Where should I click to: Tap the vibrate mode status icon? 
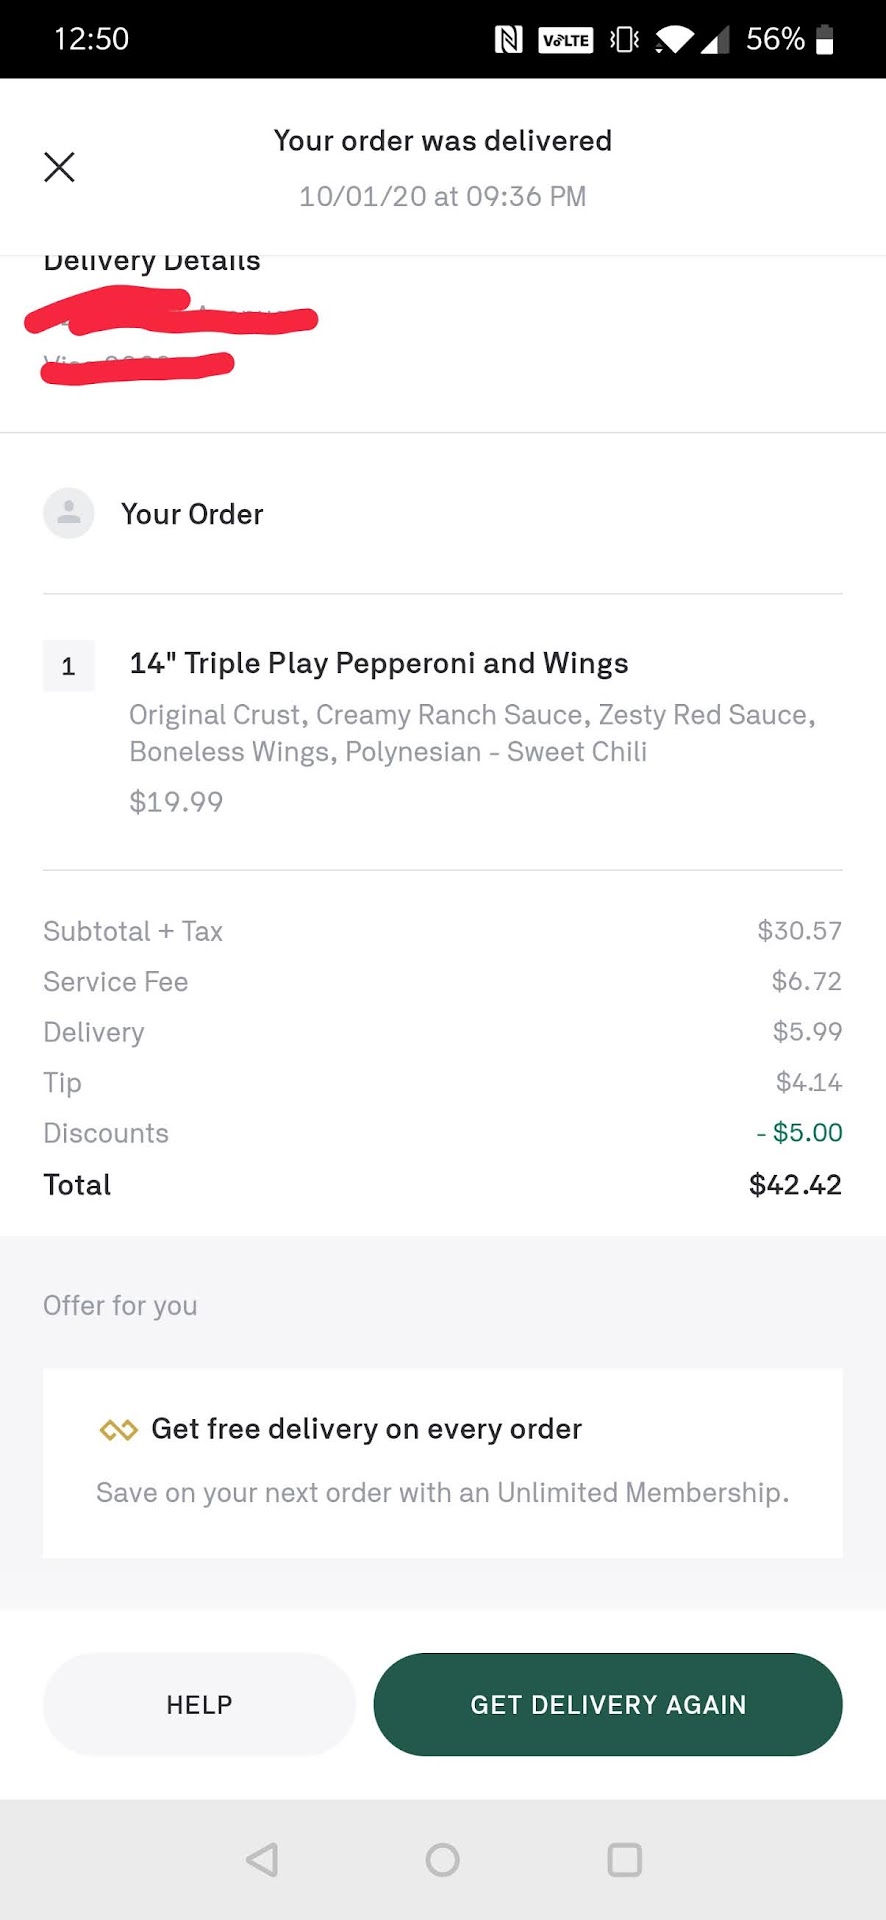tap(625, 40)
